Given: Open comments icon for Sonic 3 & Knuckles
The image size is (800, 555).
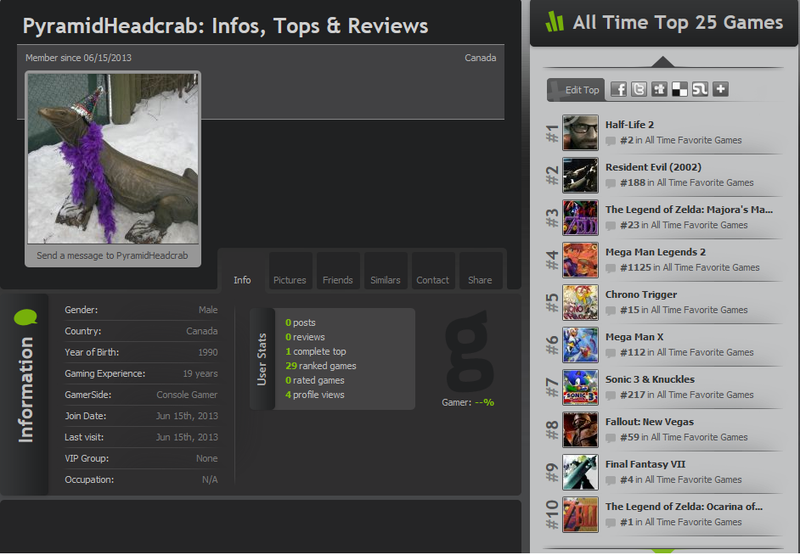Looking at the screenshot, I should (x=610, y=395).
